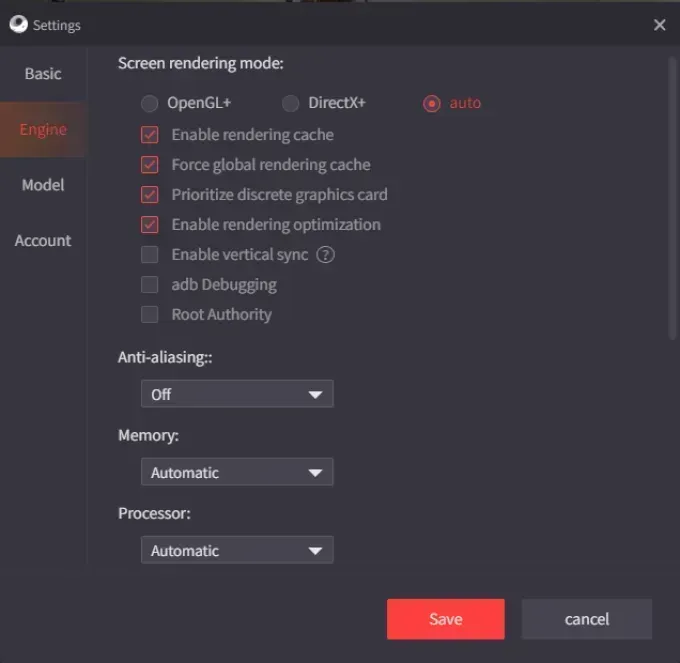Open the Anti-aliasing dropdown
Screen dimensions: 680x663
pos(237,394)
